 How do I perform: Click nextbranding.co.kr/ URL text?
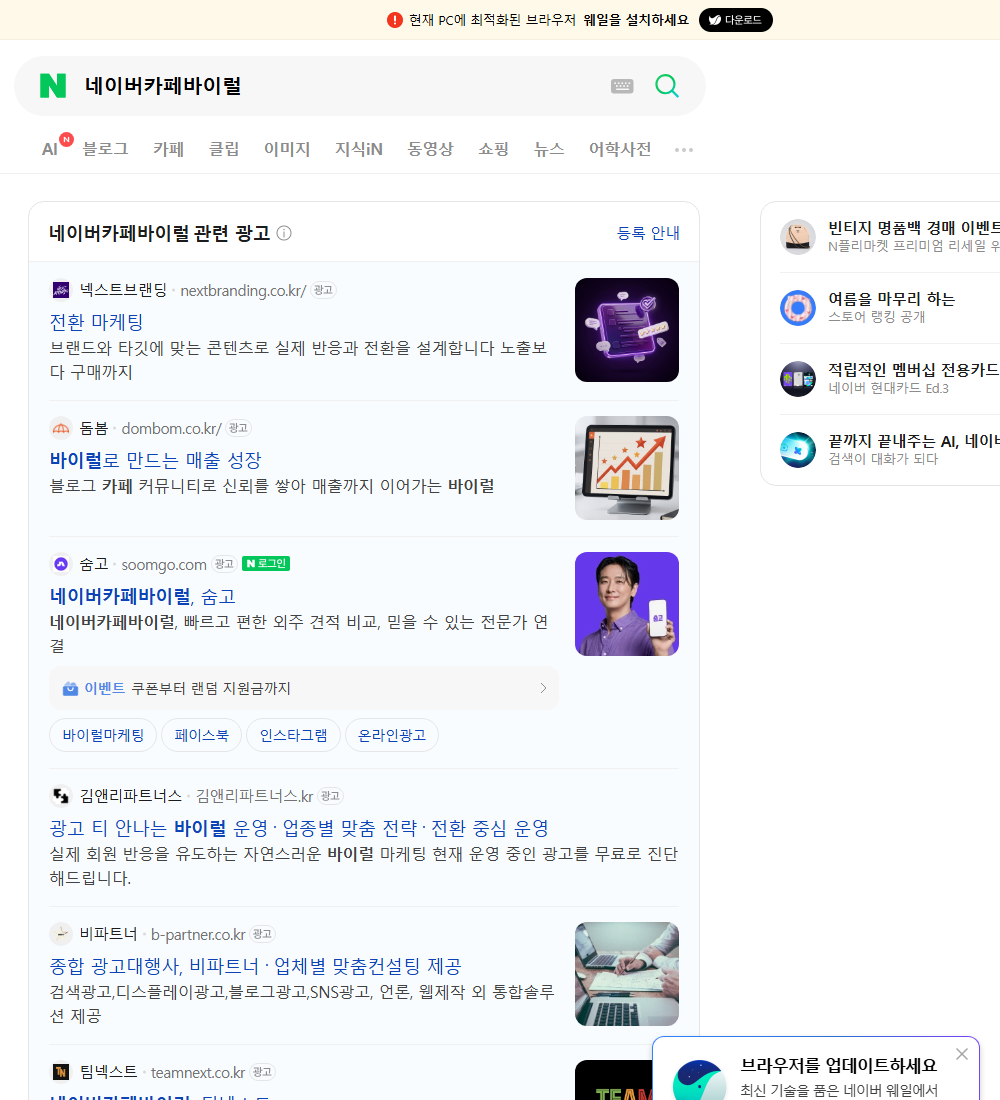[243, 290]
